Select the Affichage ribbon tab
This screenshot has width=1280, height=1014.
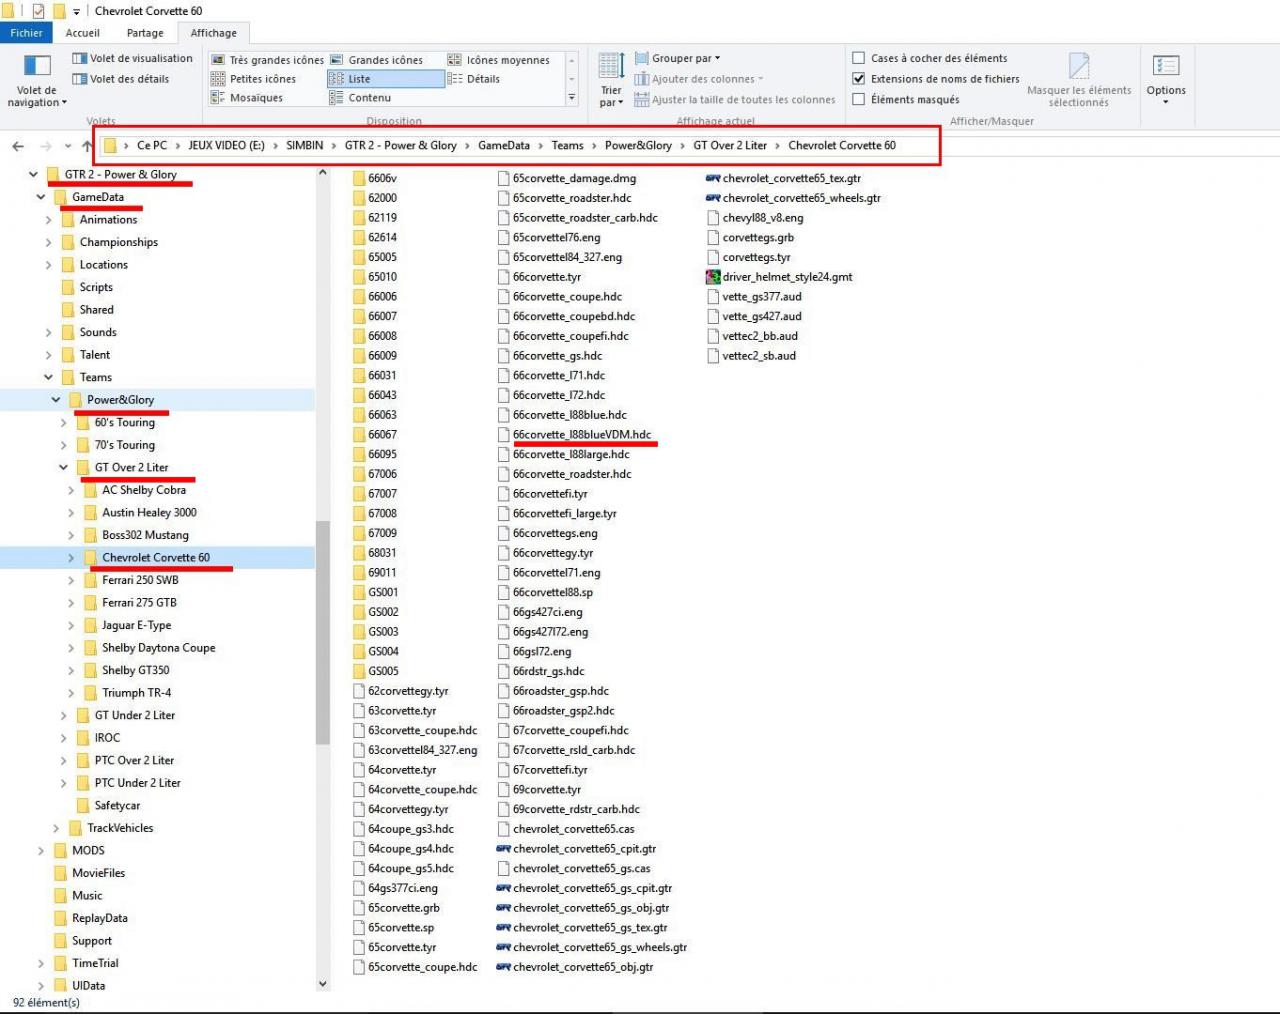tap(213, 33)
